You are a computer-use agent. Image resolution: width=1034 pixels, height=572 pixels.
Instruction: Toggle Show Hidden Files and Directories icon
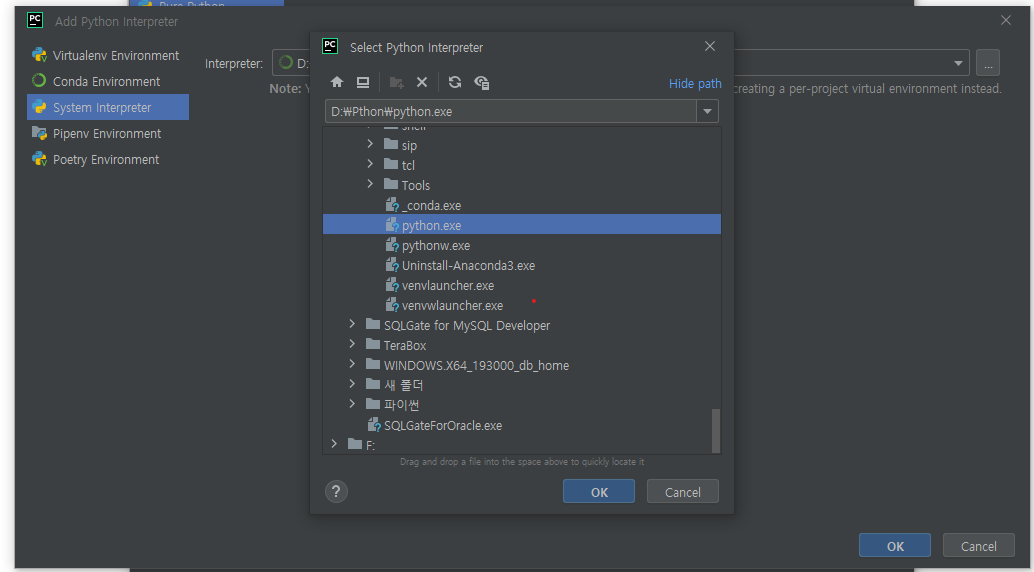pos(481,82)
